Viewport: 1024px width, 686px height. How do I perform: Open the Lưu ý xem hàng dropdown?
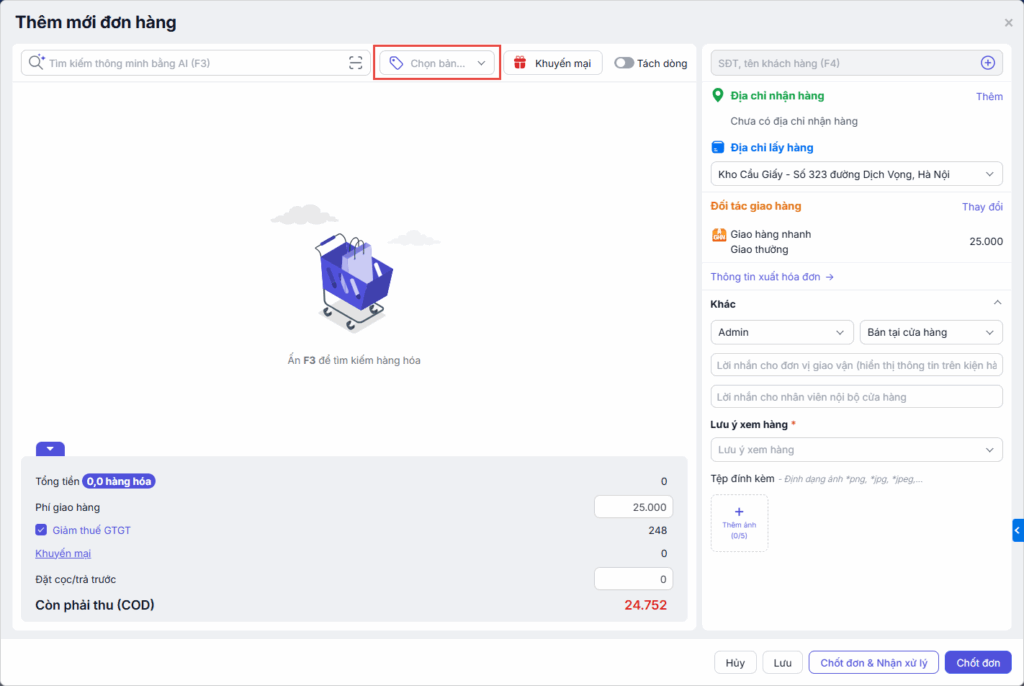coord(856,450)
